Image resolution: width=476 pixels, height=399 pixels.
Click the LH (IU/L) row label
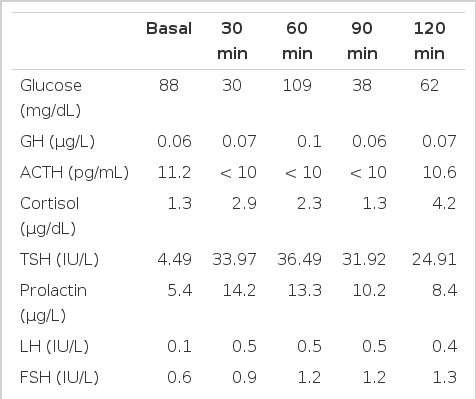point(54,346)
